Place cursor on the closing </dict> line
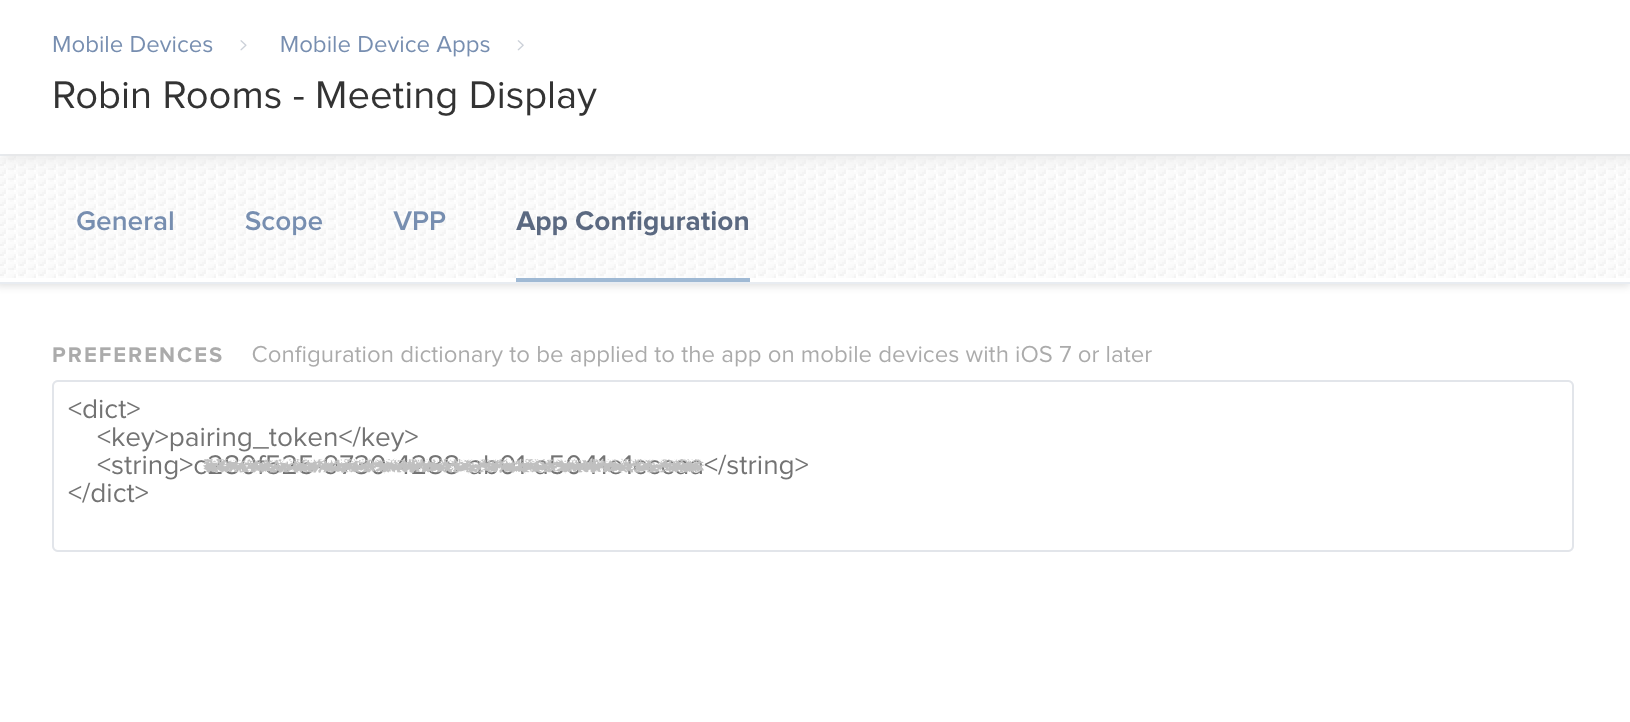The image size is (1630, 722). click(108, 493)
